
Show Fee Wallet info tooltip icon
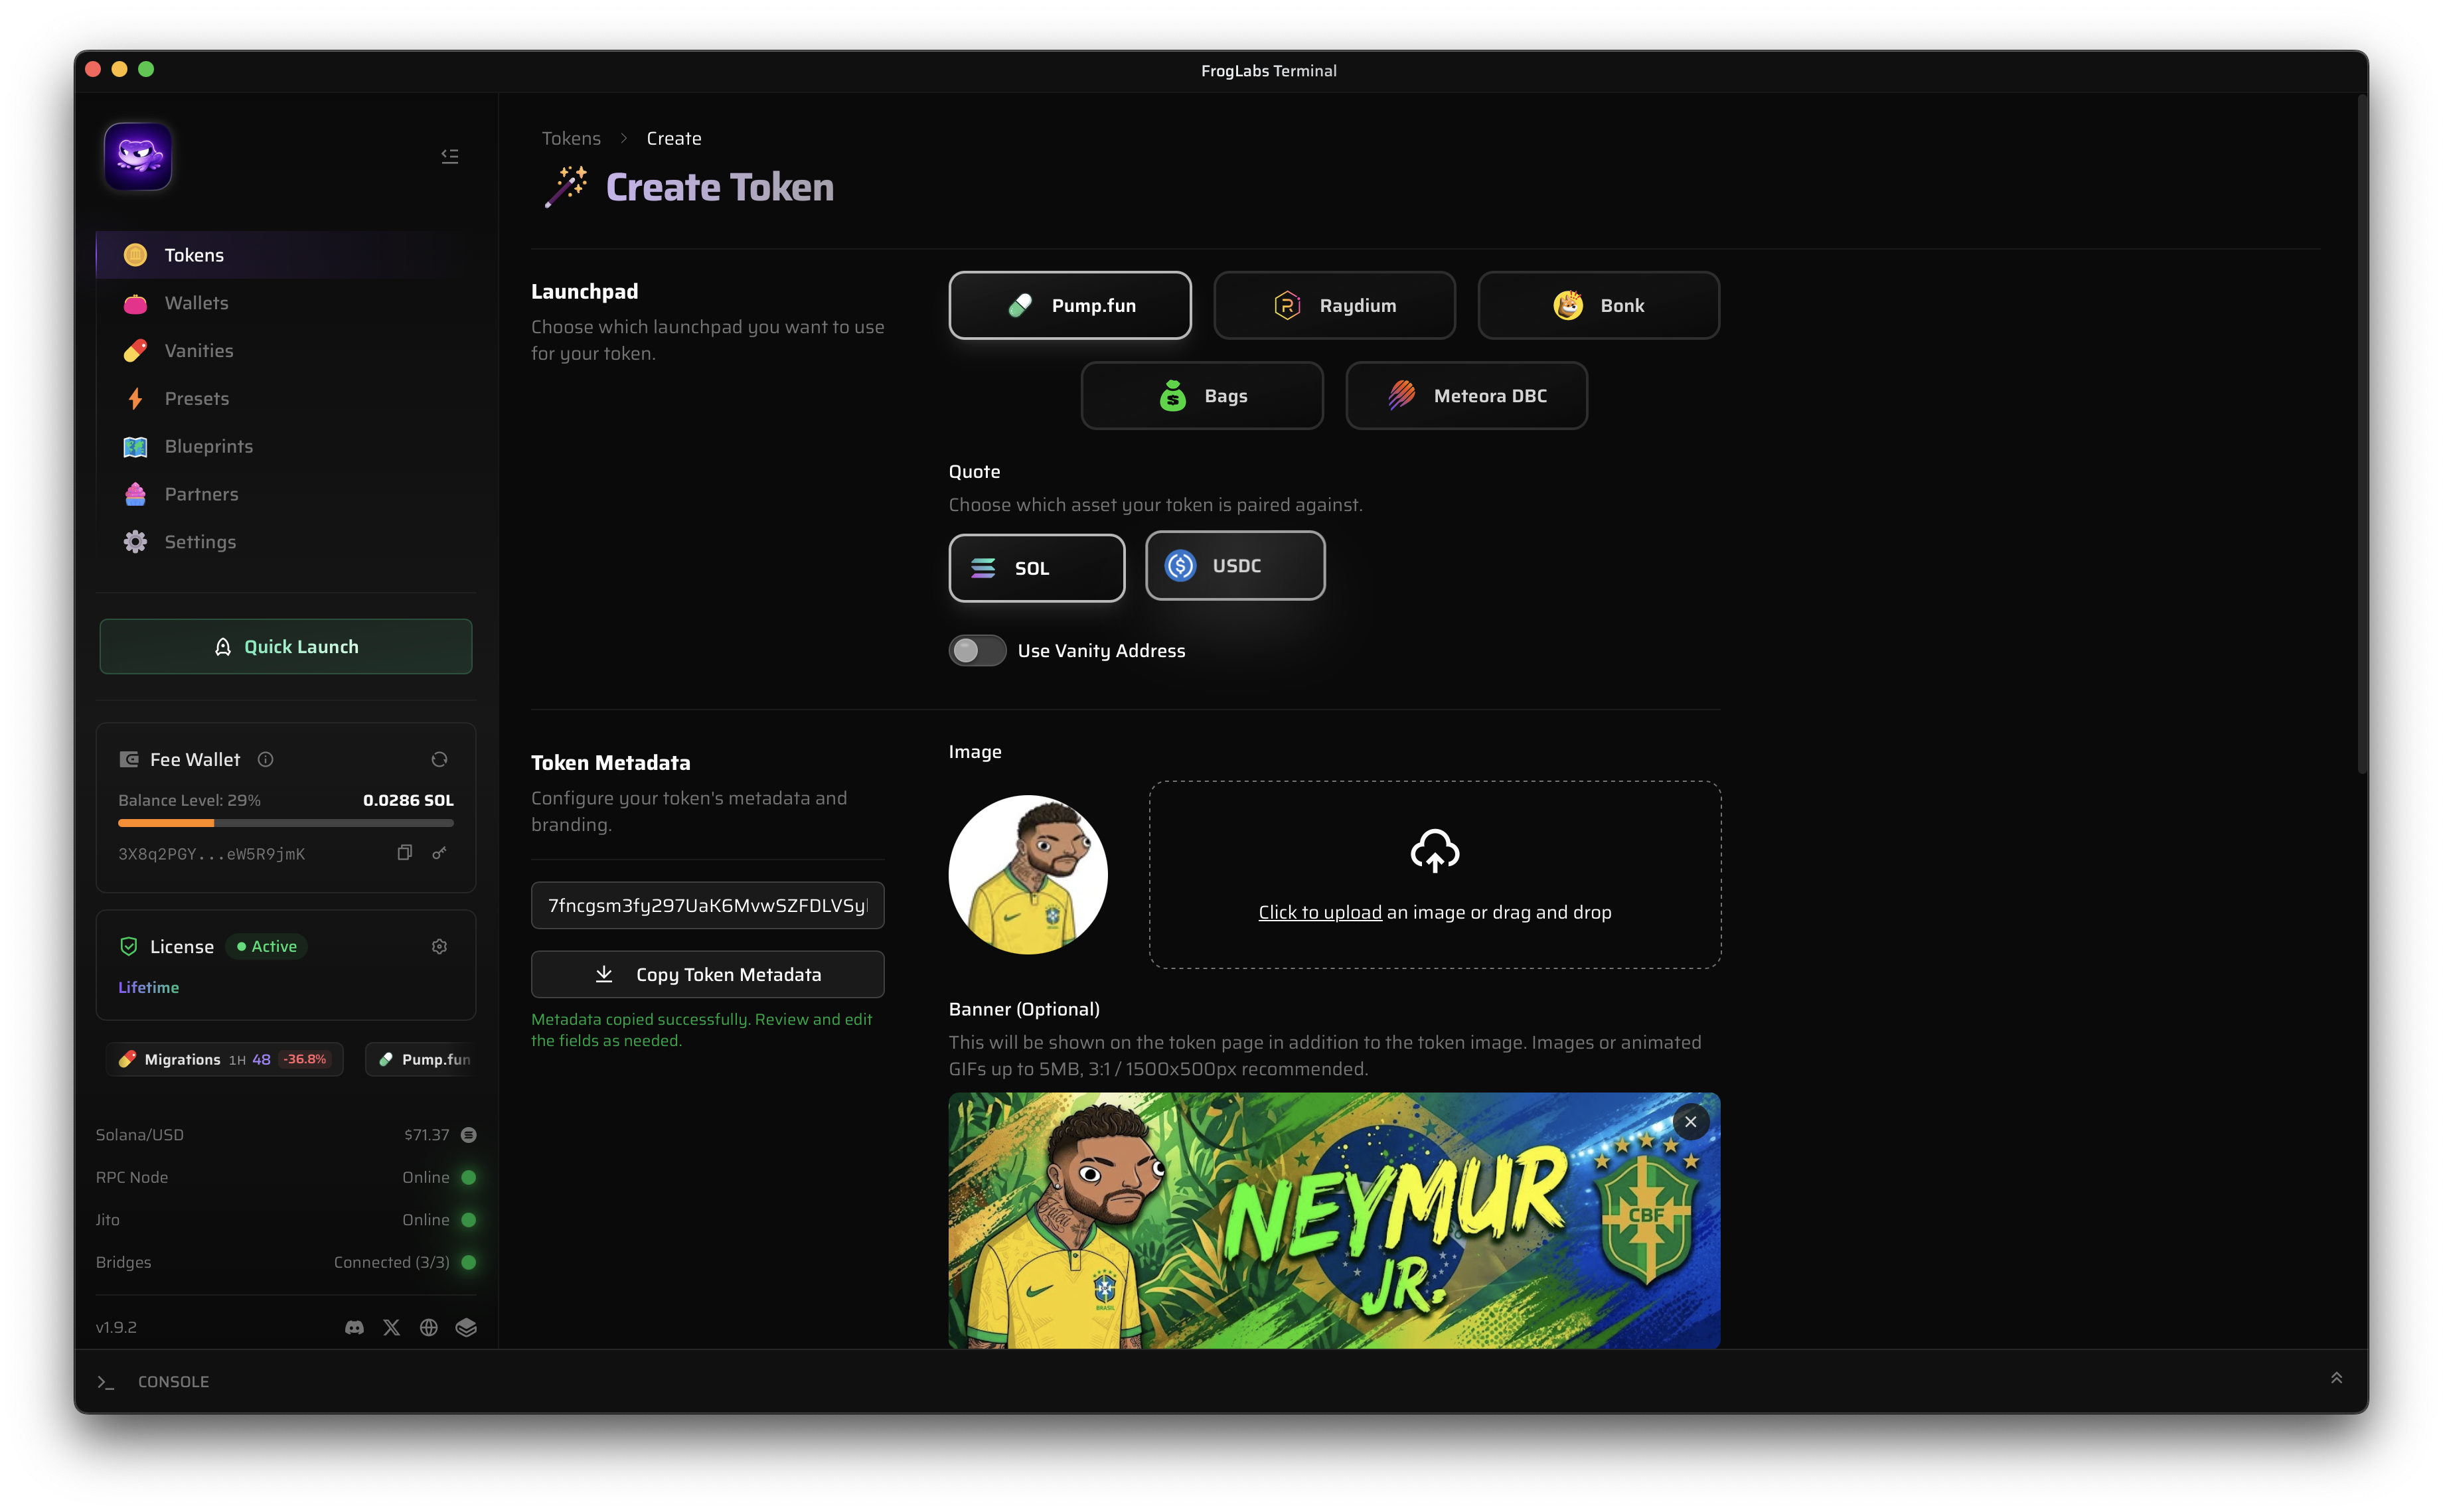266,760
